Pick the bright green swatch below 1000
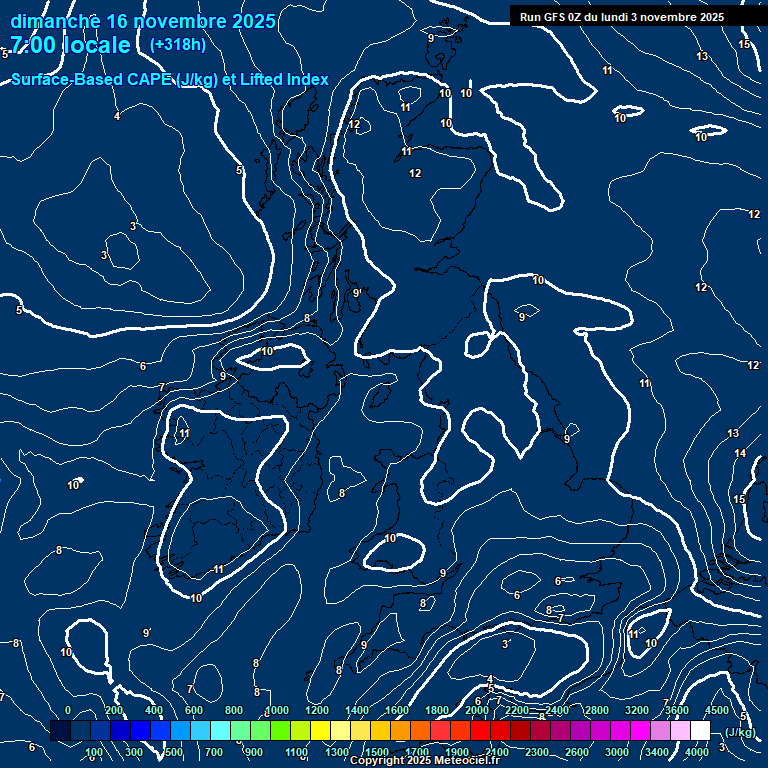Image resolution: width=768 pixels, height=768 pixels. (x=280, y=730)
